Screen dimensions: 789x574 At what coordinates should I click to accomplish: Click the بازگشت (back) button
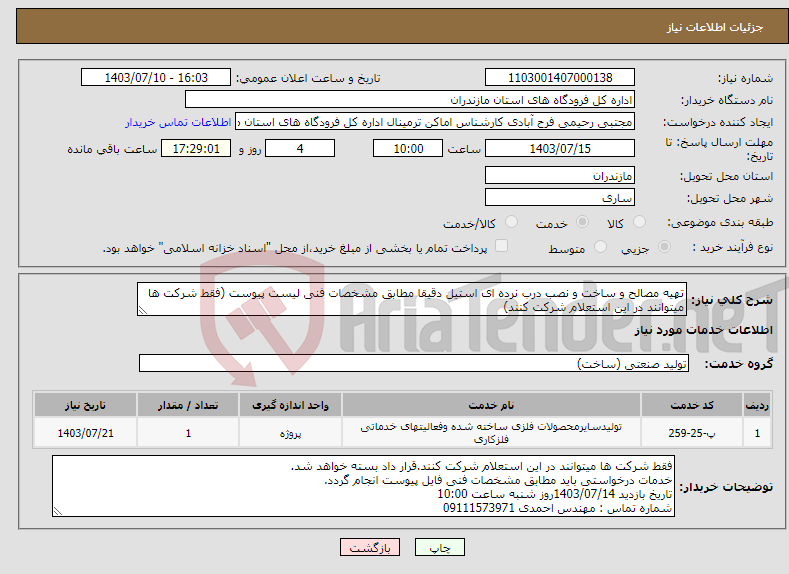tap(370, 547)
